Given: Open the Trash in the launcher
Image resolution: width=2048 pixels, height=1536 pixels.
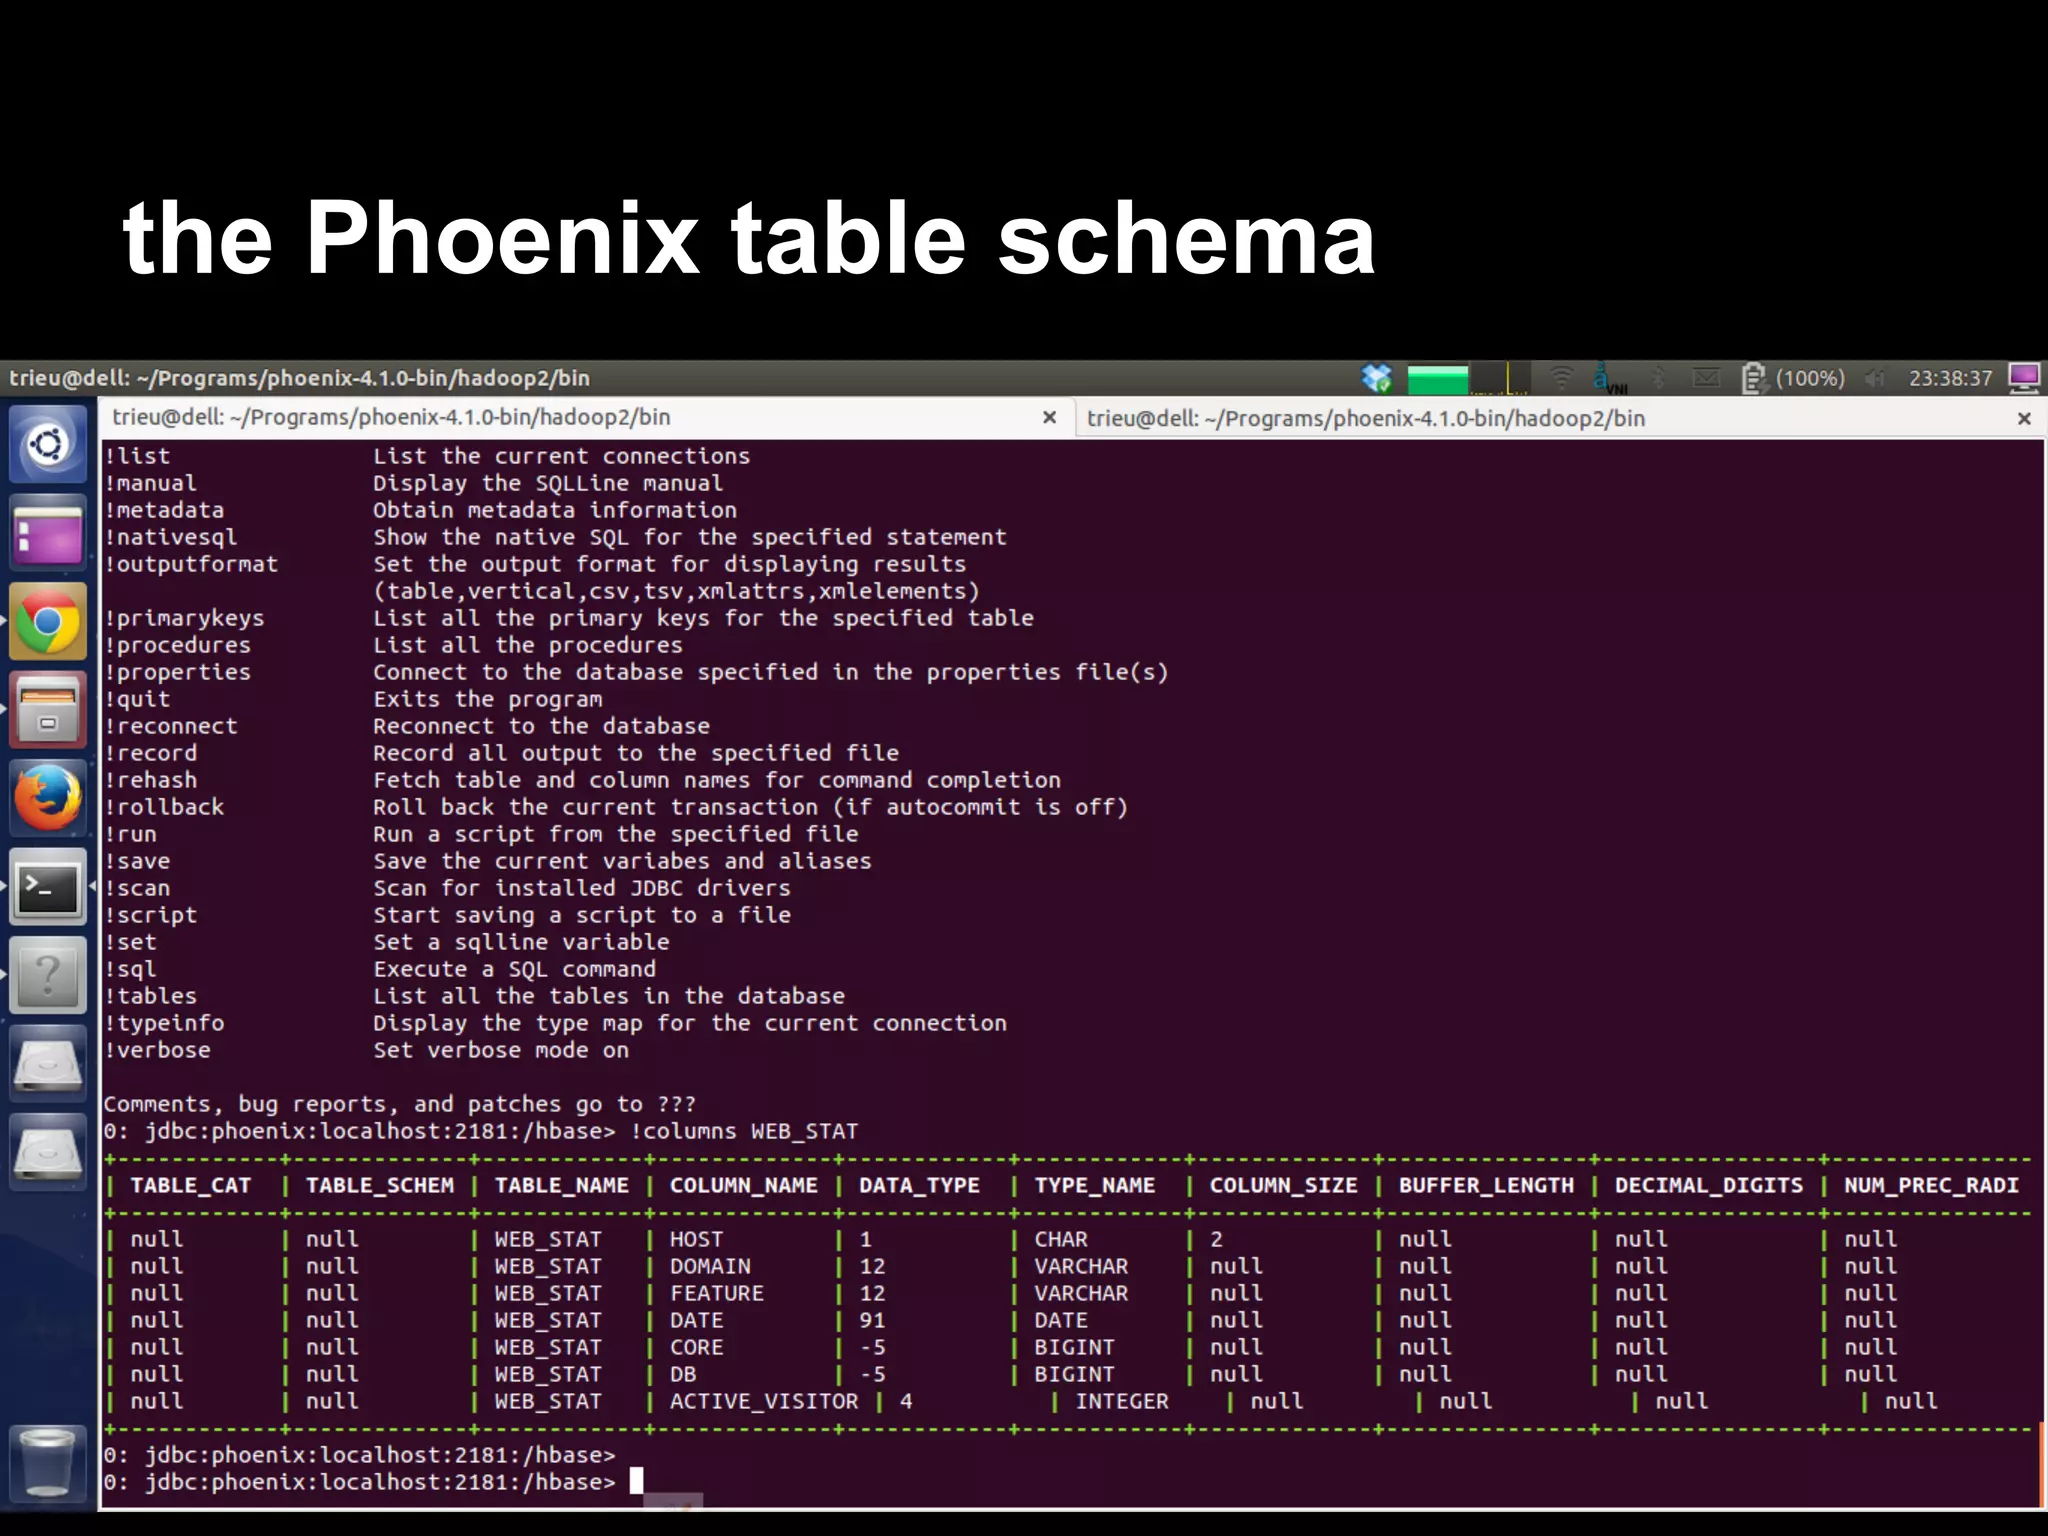Looking at the screenshot, I should [x=47, y=1463].
